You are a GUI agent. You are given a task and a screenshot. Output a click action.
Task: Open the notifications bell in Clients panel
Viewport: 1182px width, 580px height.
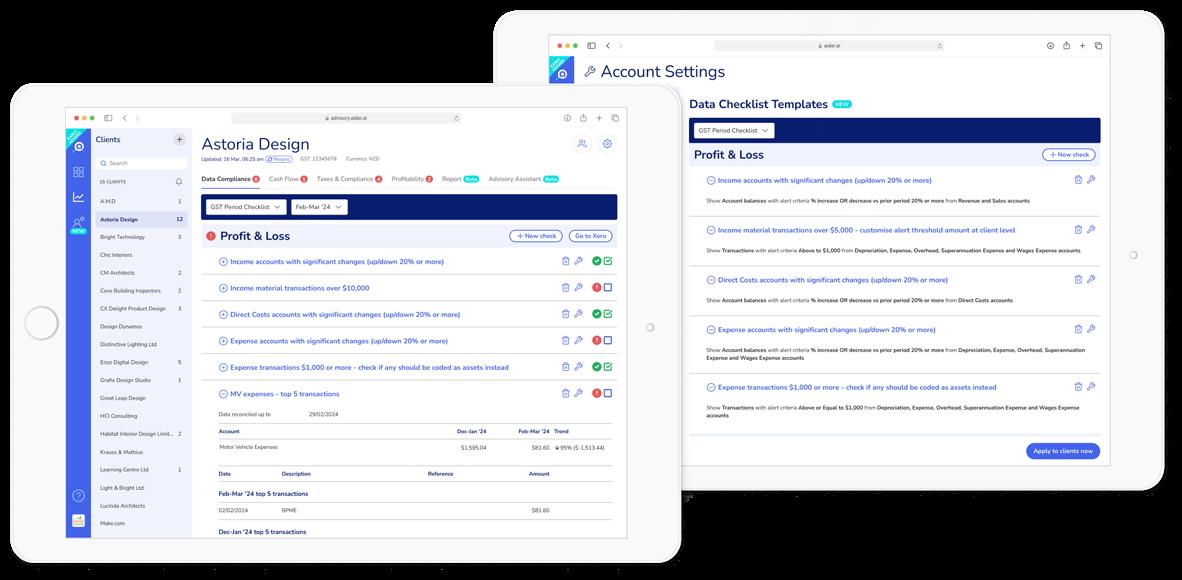[x=179, y=182]
